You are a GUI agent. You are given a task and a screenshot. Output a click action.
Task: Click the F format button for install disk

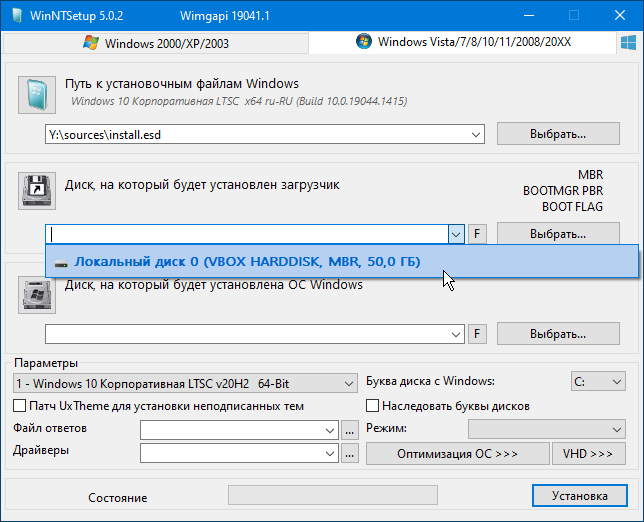477,333
